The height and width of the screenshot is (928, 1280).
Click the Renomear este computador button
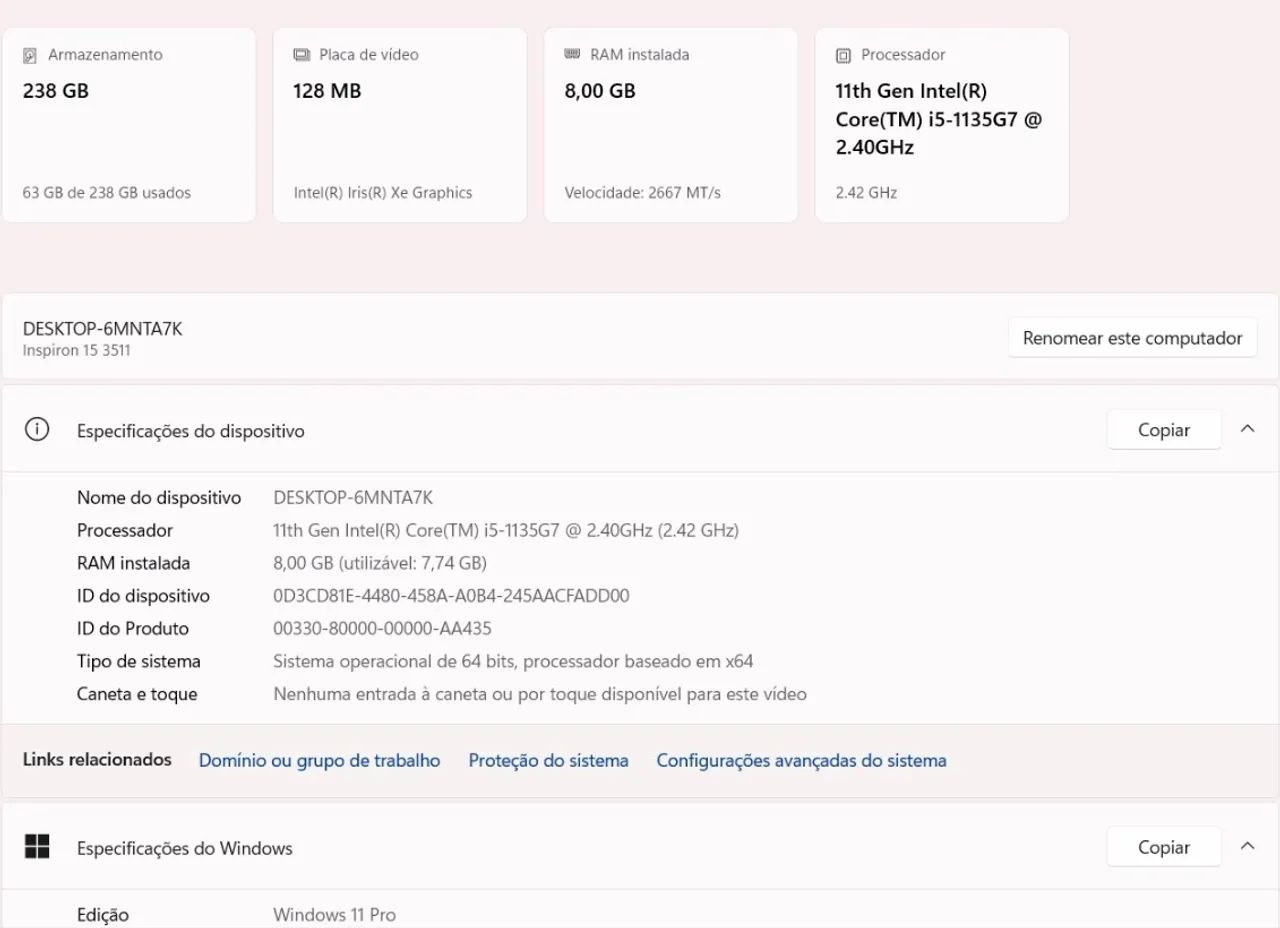(1132, 338)
